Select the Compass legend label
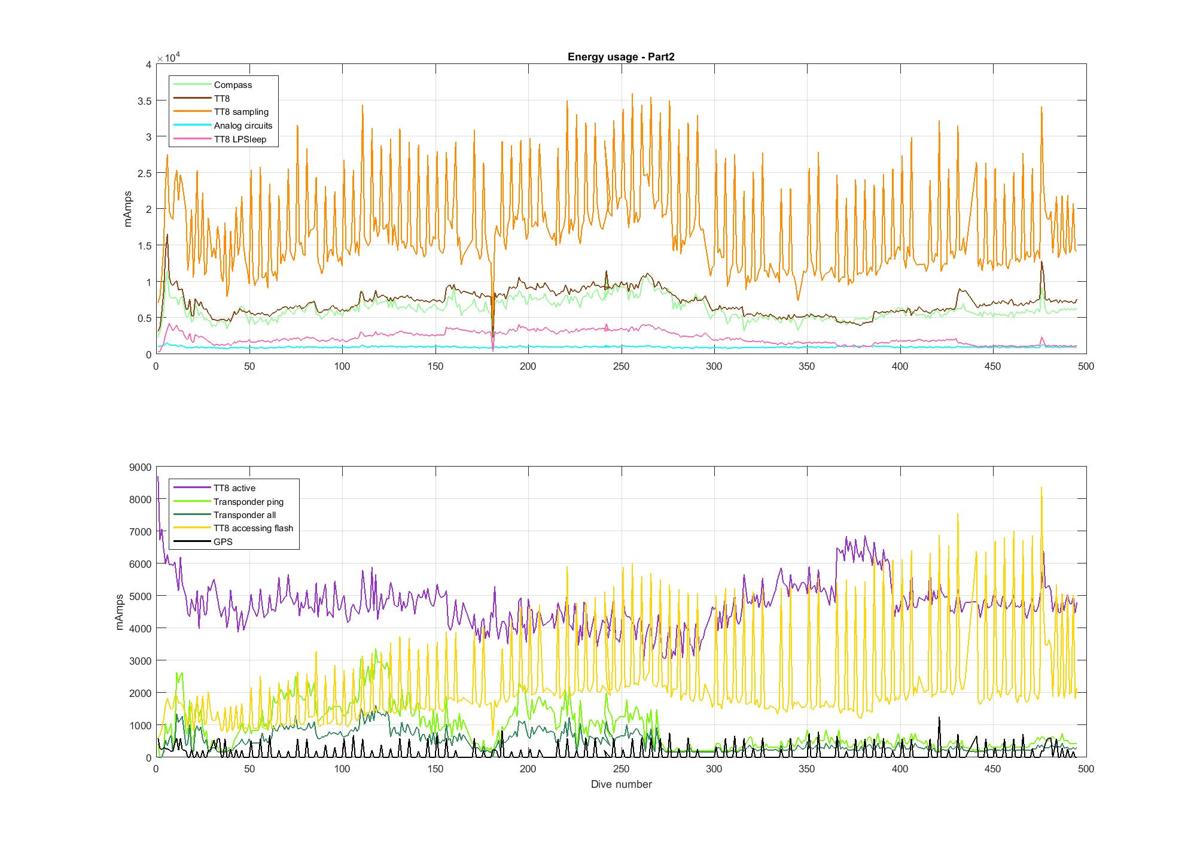Image resolution: width=1200 pixels, height=851 pixels. click(233, 85)
